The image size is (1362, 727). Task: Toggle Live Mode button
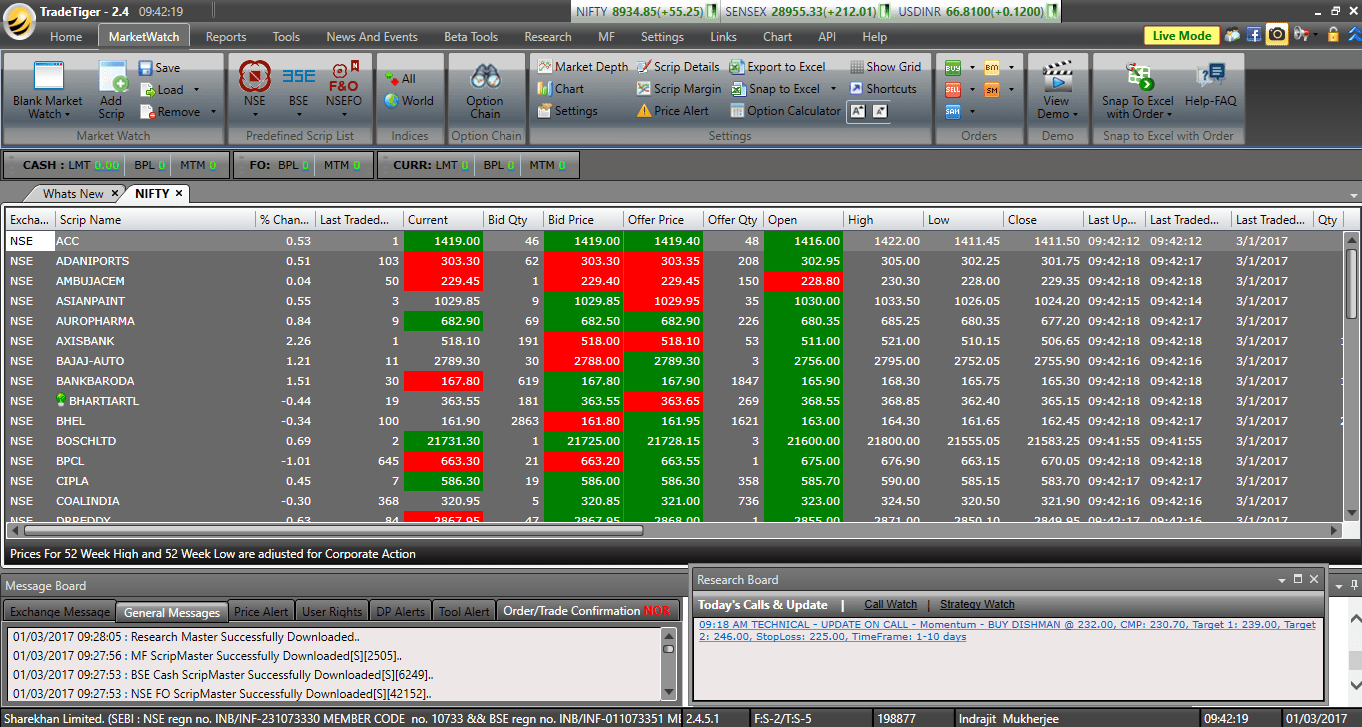coord(1182,36)
